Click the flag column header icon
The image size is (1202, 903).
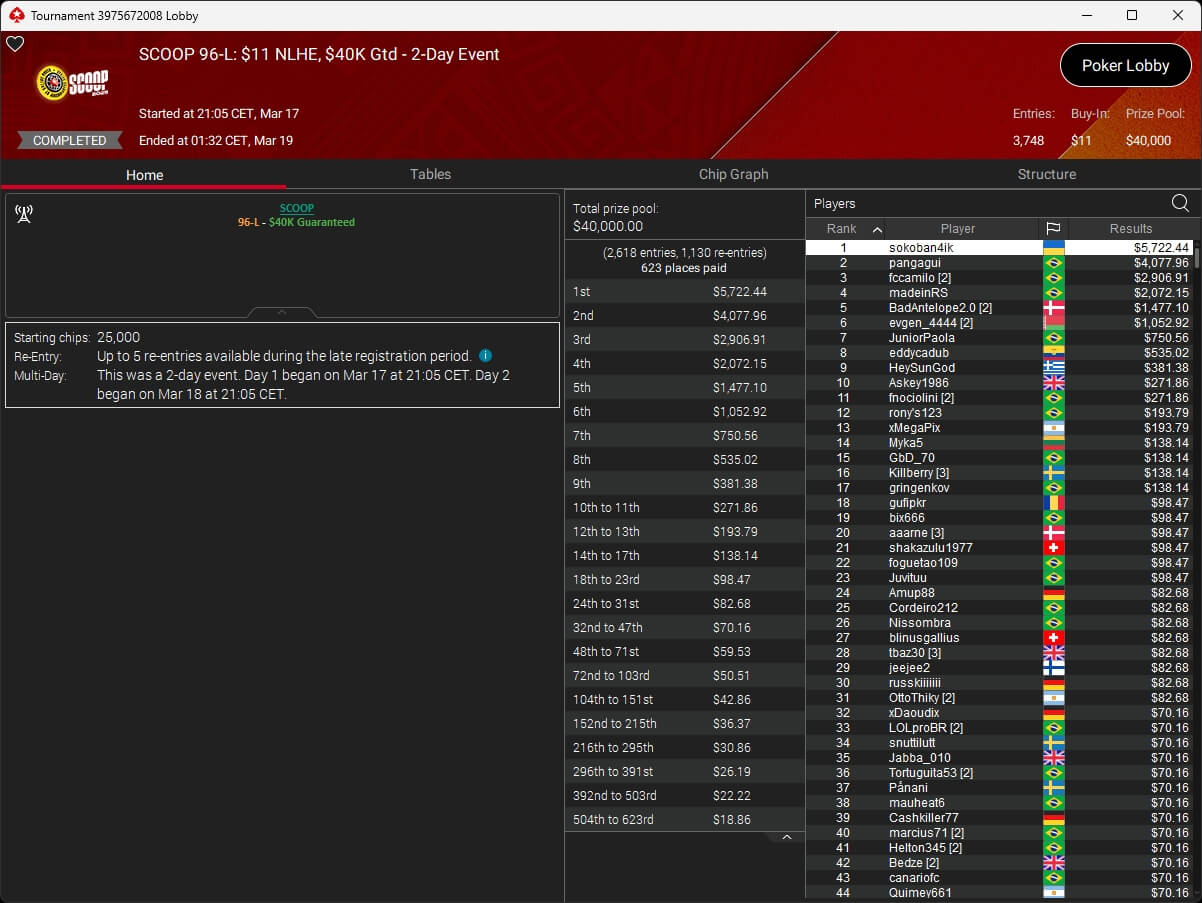tap(1053, 229)
